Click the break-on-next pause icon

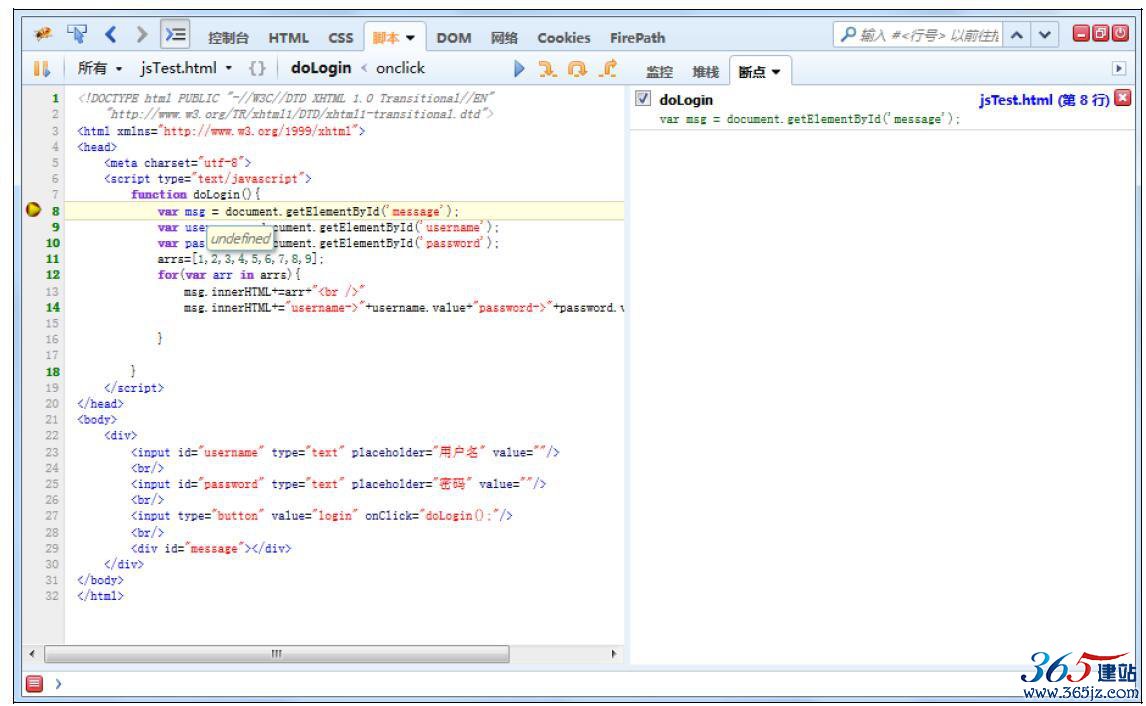pos(42,69)
